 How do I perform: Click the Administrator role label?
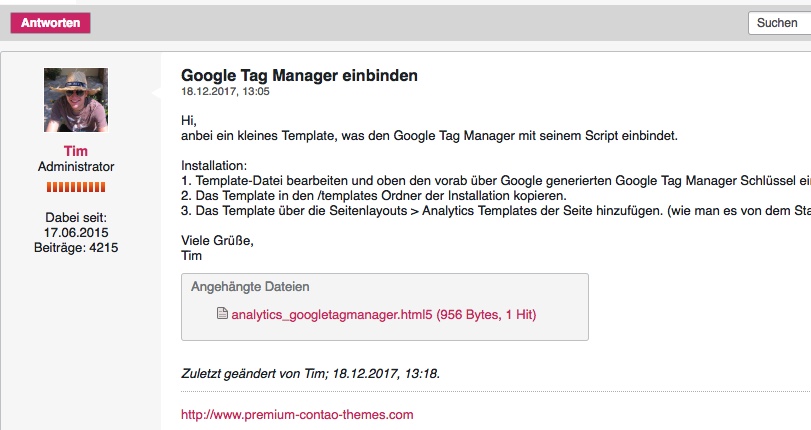click(x=76, y=167)
